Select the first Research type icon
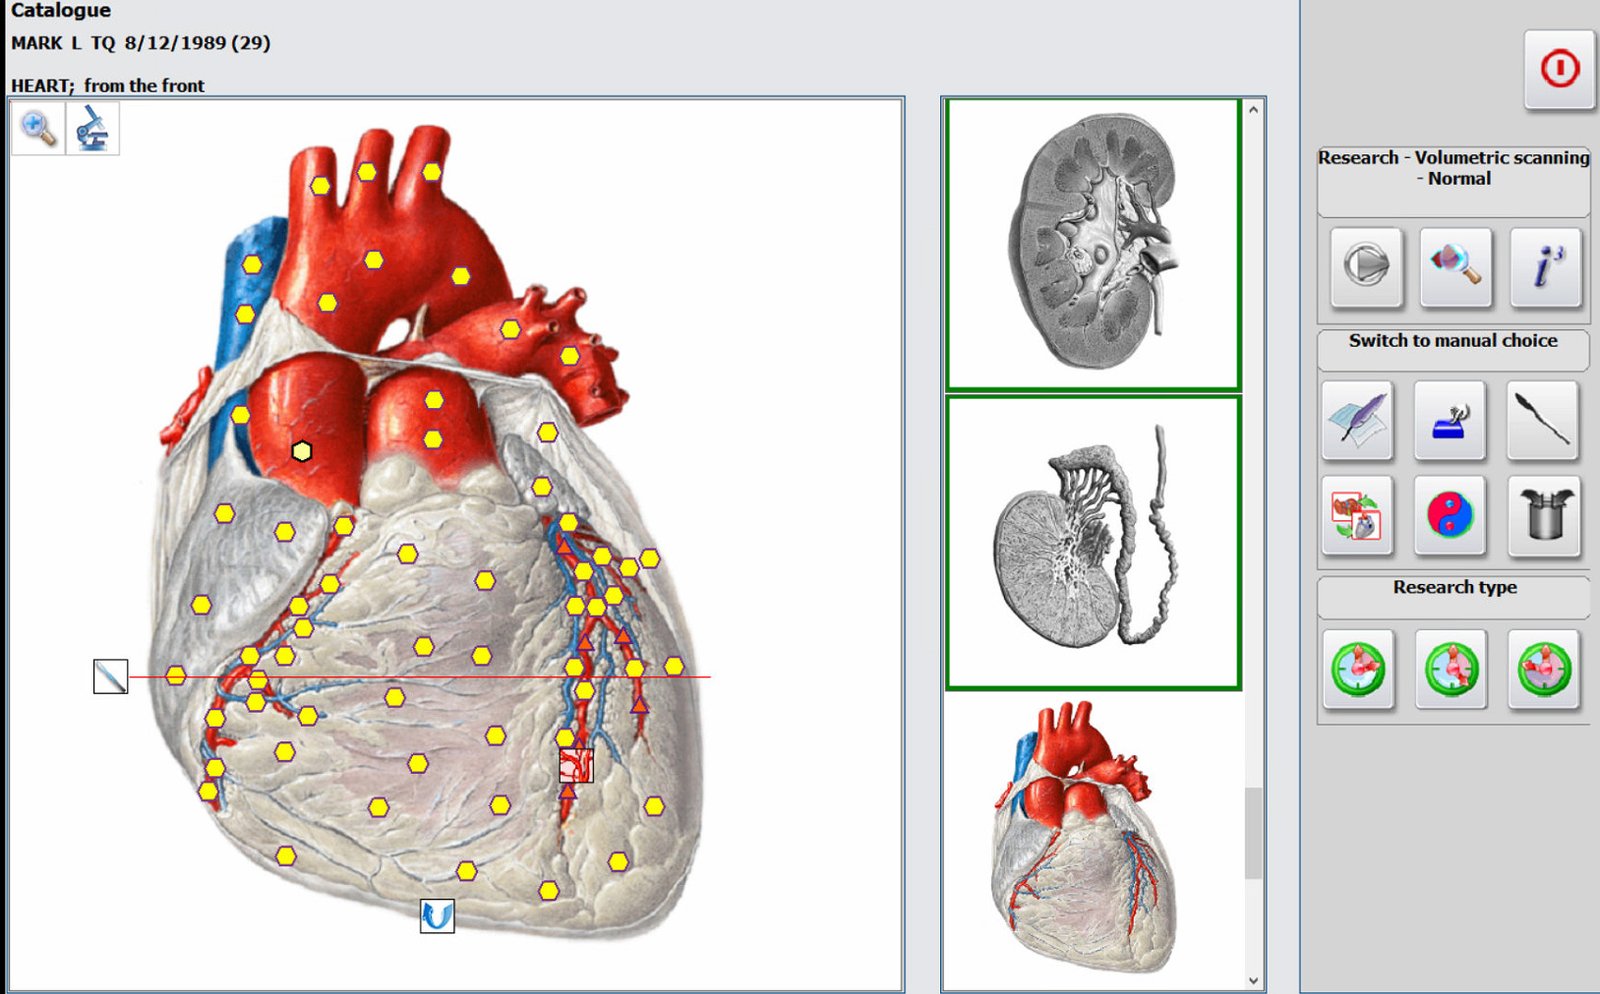The image size is (1600, 994). 1358,669
